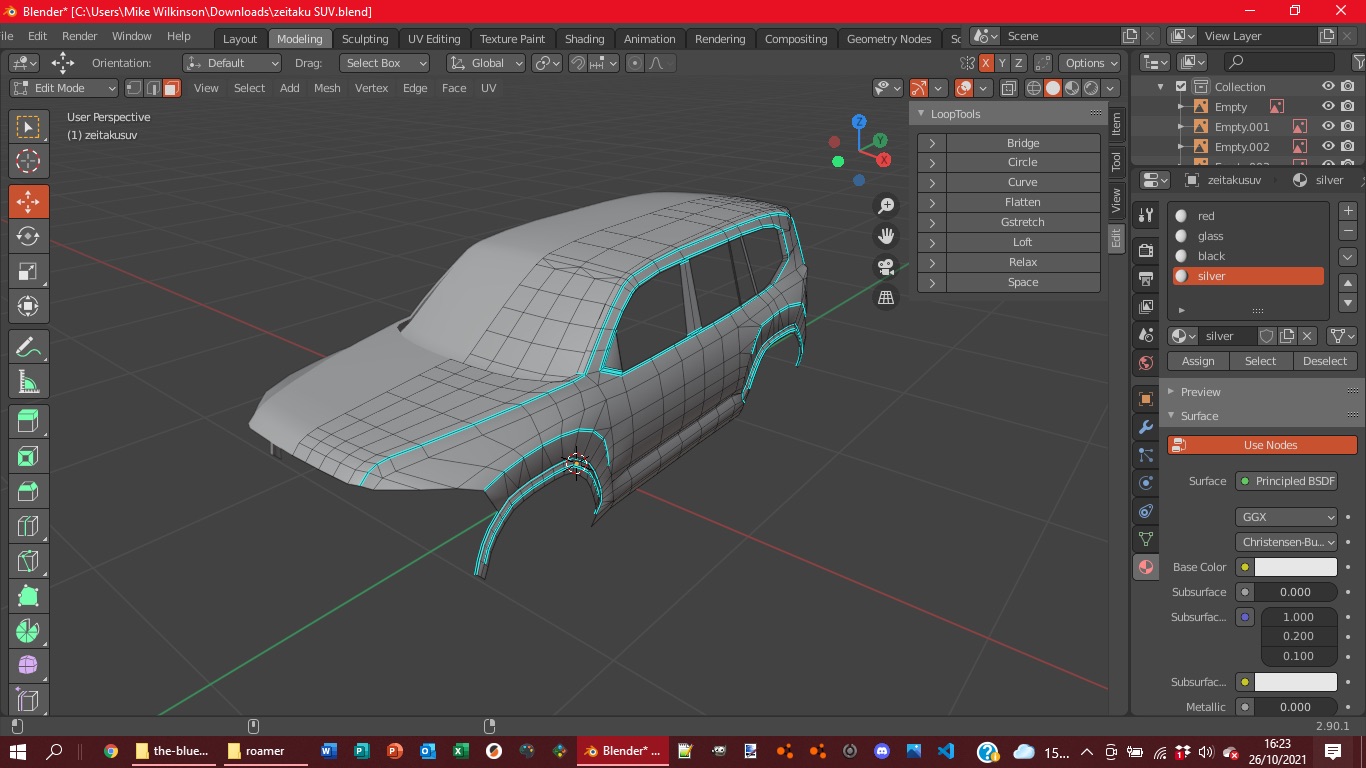Select the Move tool in toolbar
This screenshot has height=768, width=1366.
pyautogui.click(x=28, y=201)
